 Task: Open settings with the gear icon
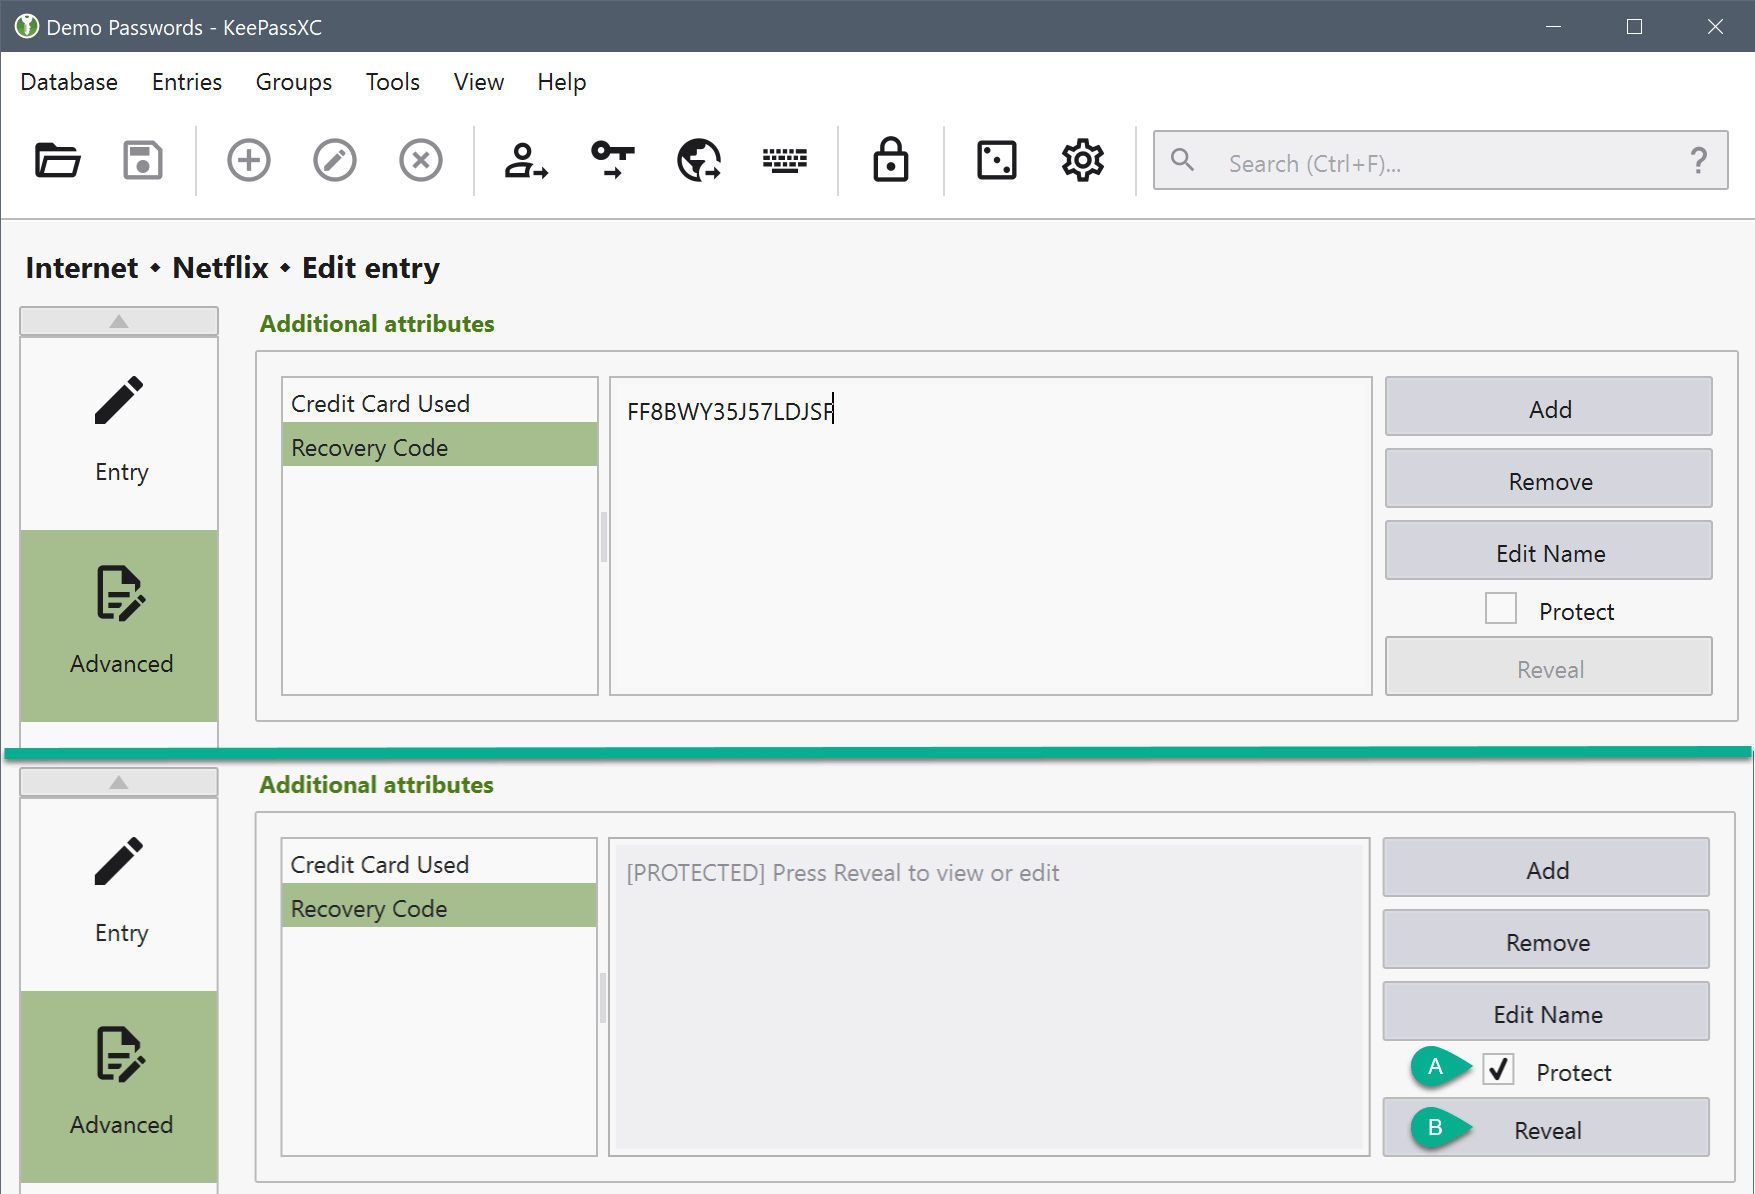tap(1082, 160)
